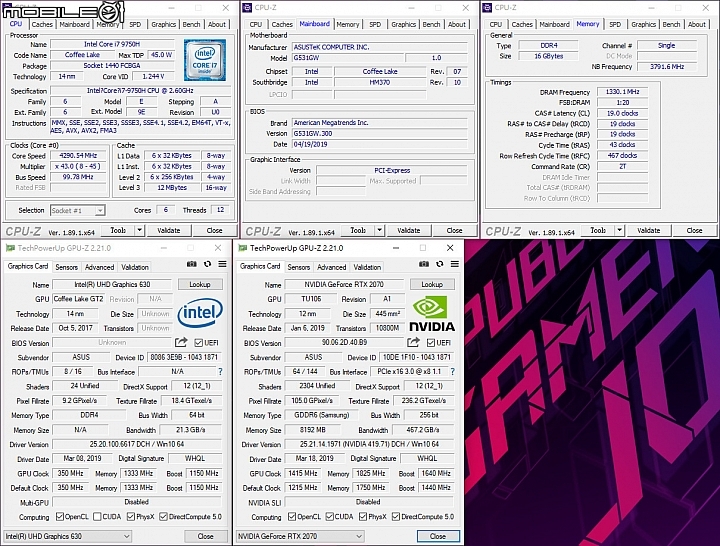Open Graphics tab in Memory window
This screenshot has width=720, height=546.
643,24
